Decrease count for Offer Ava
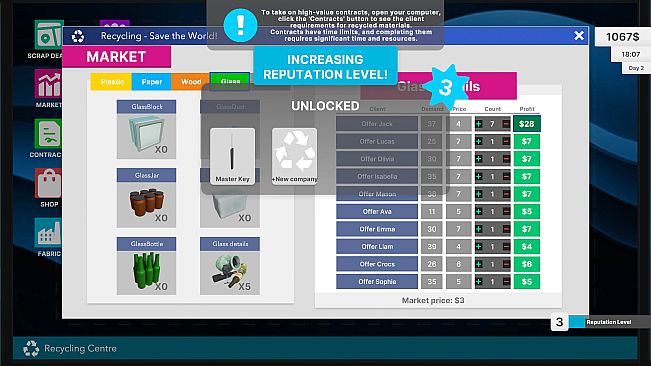This screenshot has width=651, height=366. click(x=506, y=211)
